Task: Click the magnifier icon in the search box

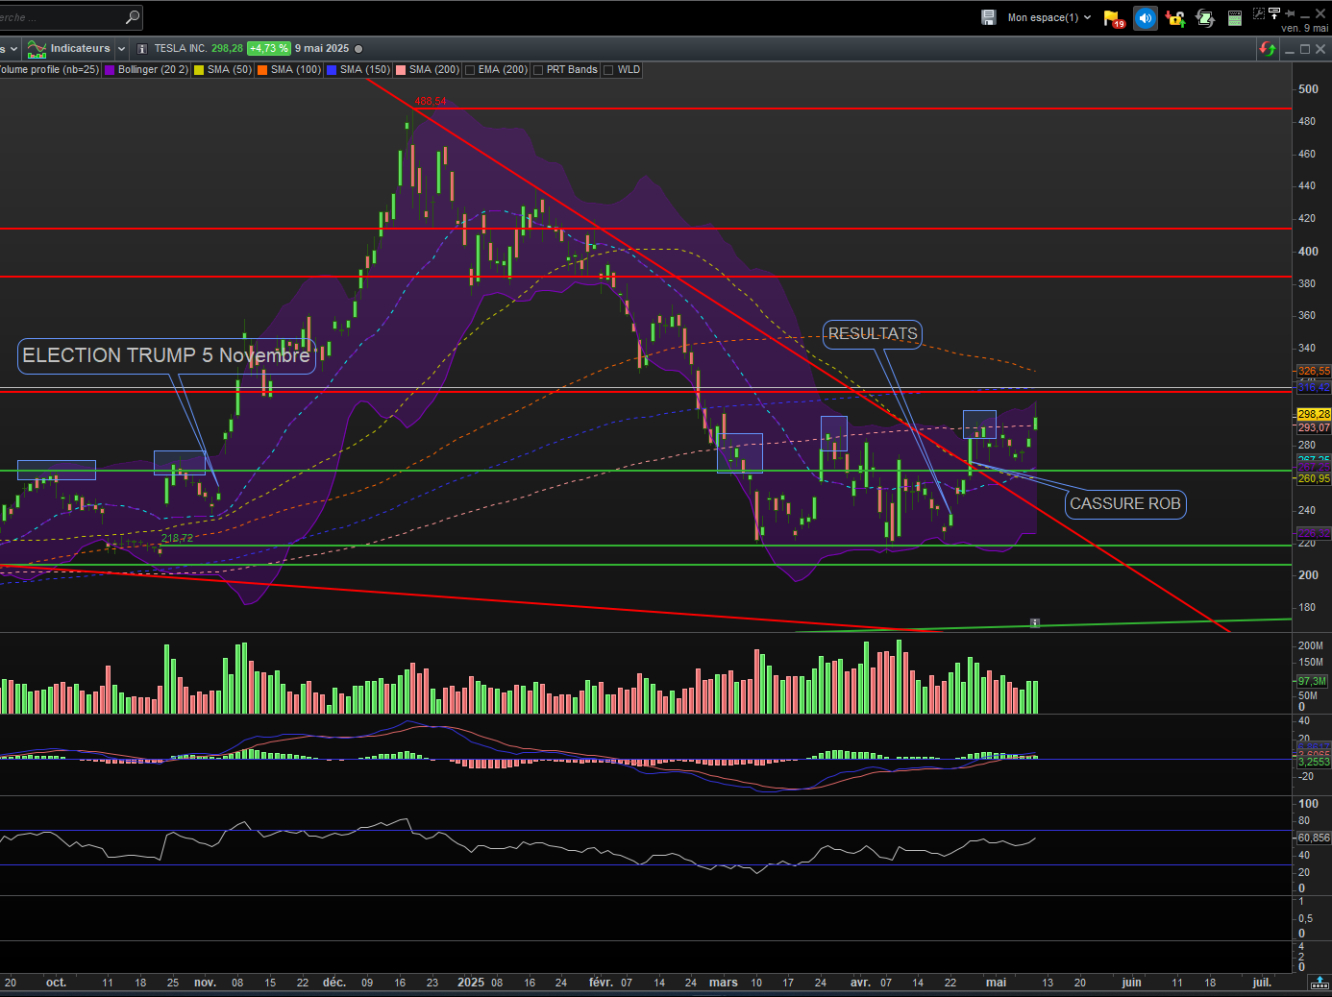Action: coord(132,17)
